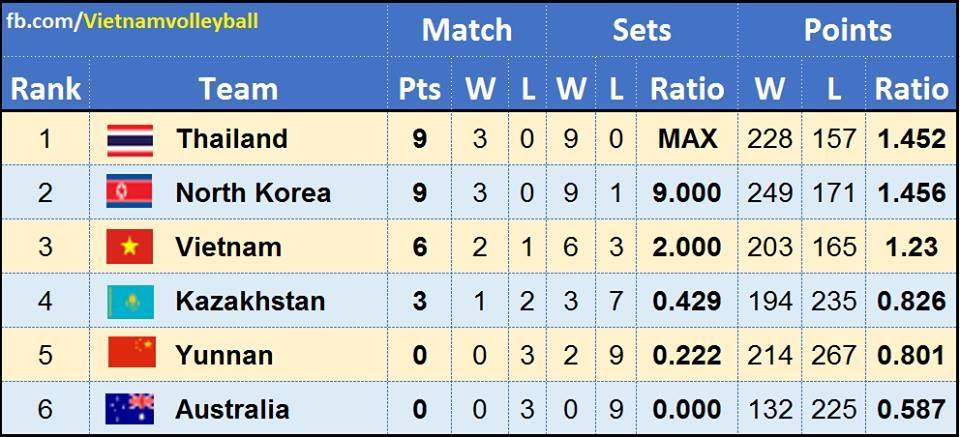Click the Australia flag icon
Viewport: 960px width, 437px height.
[130, 408]
